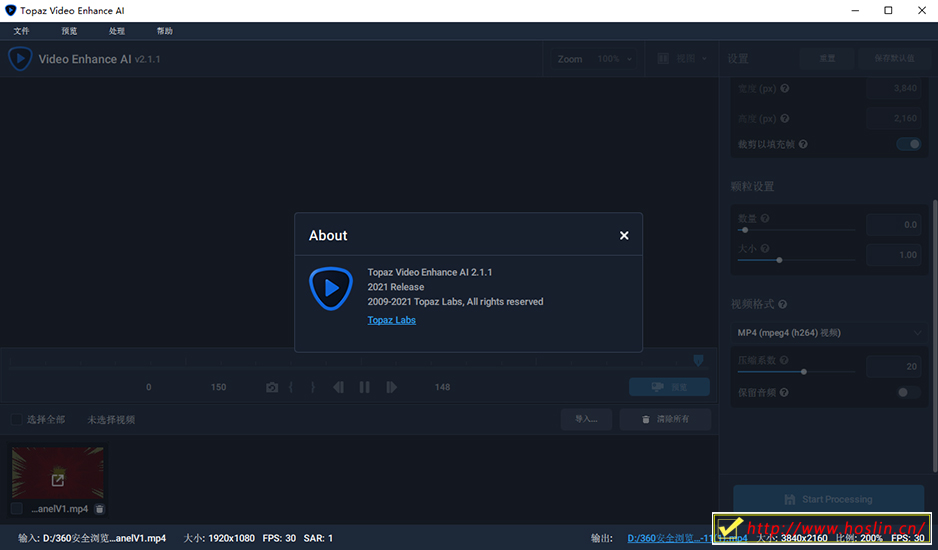Screen dimensions: 938x550
Task: Minimize the Topaz Video Enhance AI window
Action: [855, 10]
